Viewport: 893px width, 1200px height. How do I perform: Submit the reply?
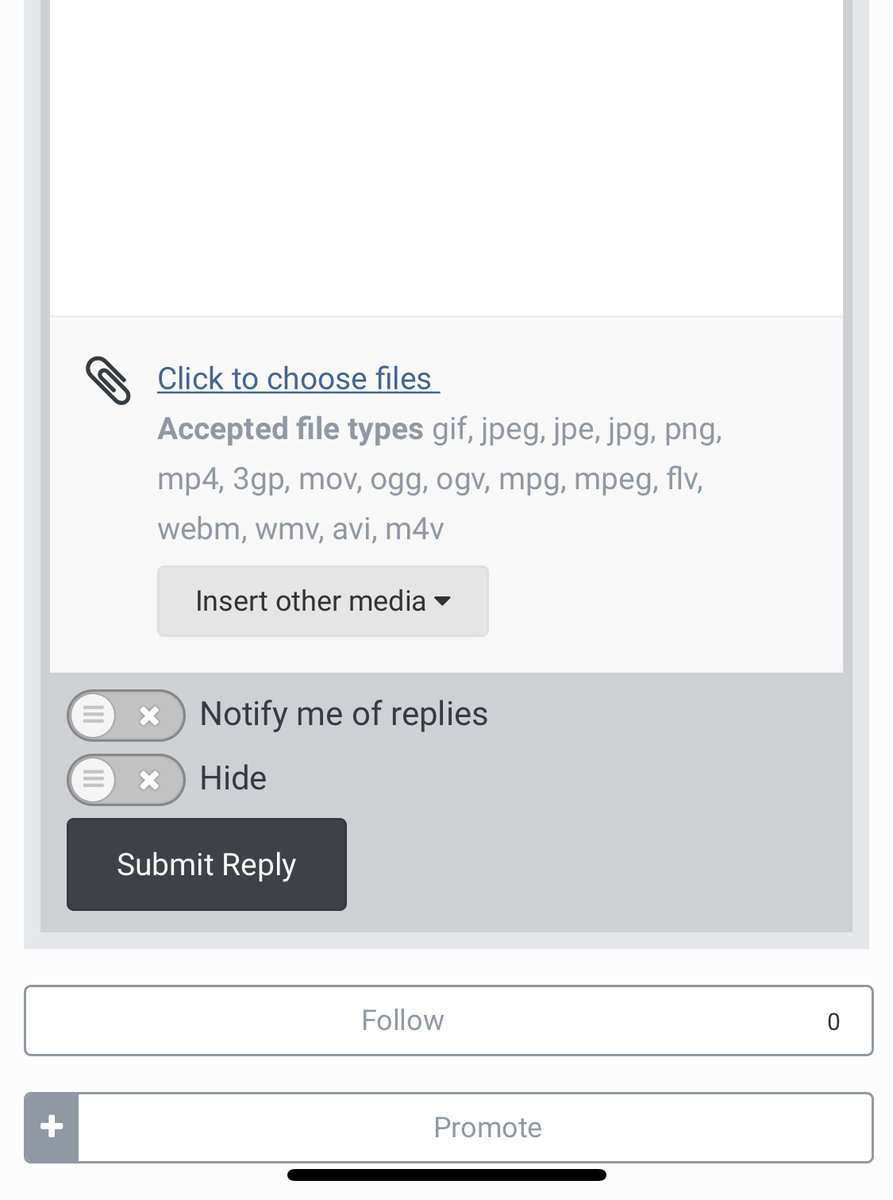click(x=207, y=864)
